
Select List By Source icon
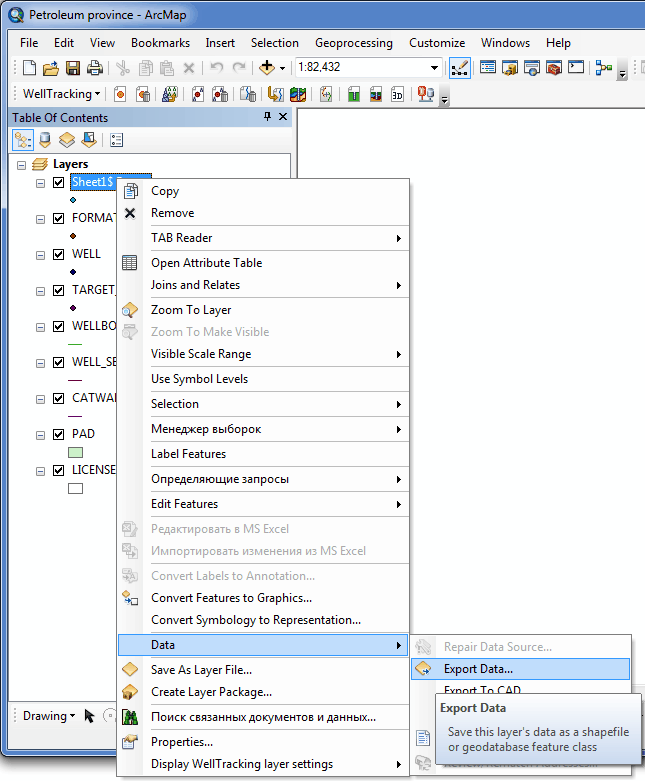click(x=45, y=140)
